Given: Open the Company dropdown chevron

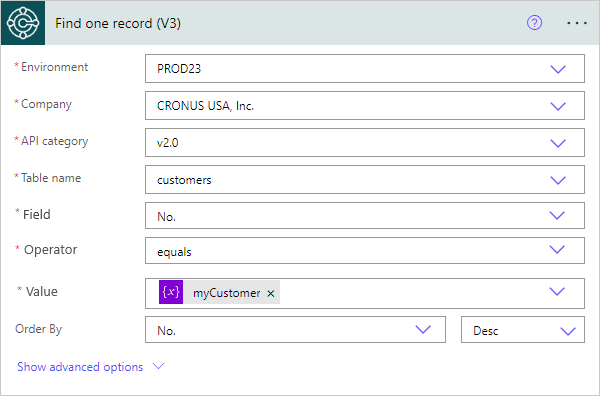Looking at the screenshot, I should pyautogui.click(x=558, y=106).
